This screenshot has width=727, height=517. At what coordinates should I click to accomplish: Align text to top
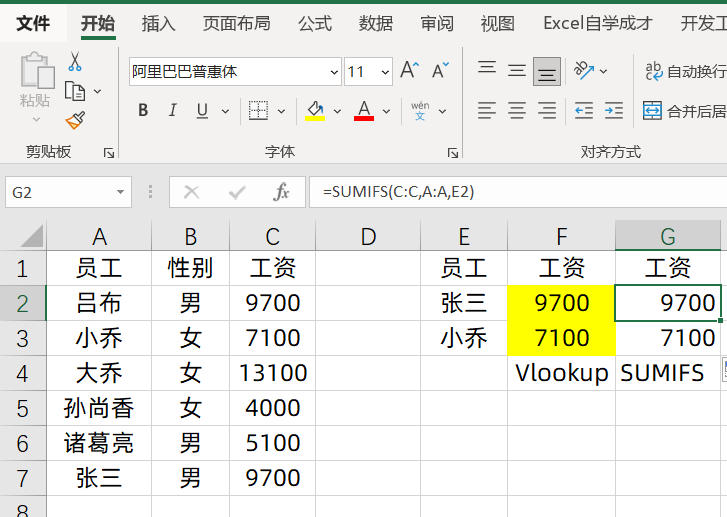click(x=487, y=70)
